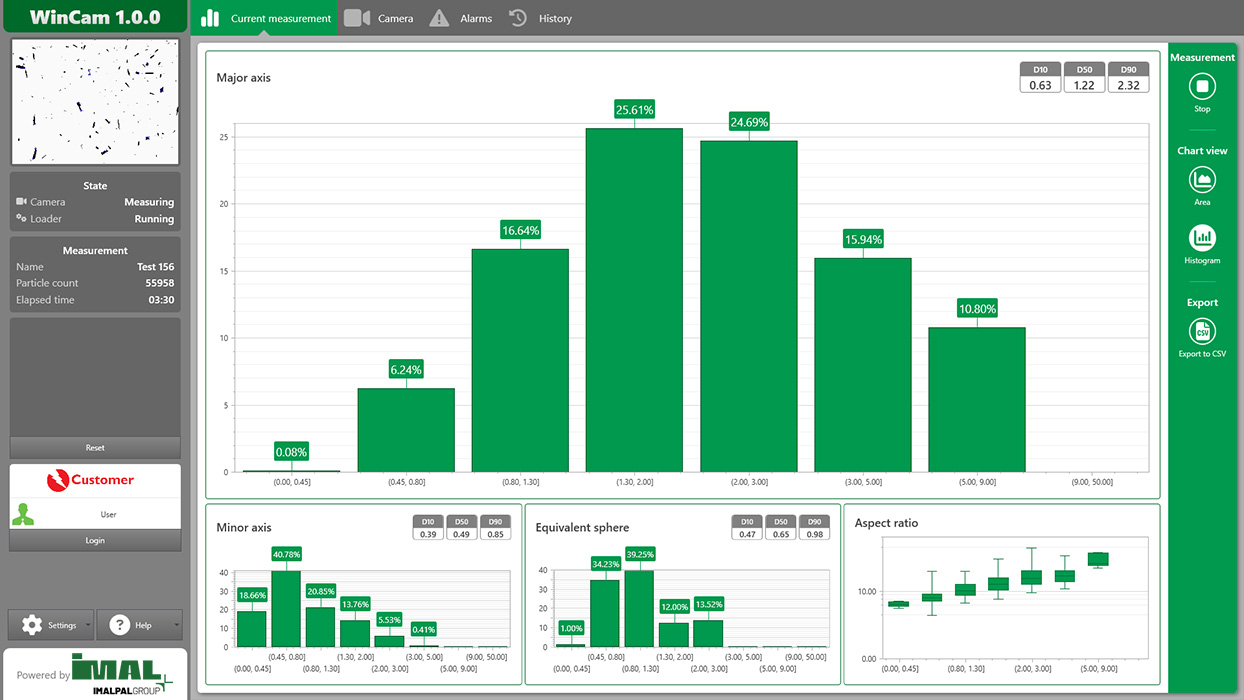Click the green user avatar icon
1244x700 pixels.
[x=23, y=514]
